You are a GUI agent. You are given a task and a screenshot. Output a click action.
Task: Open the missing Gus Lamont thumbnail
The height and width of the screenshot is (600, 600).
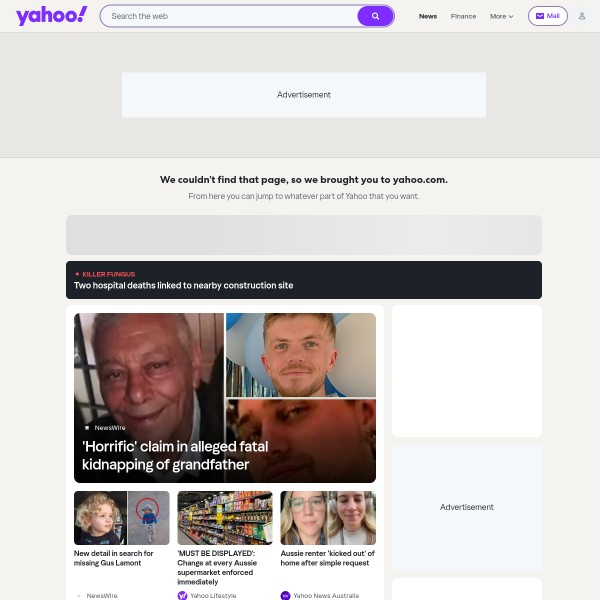pos(122,518)
